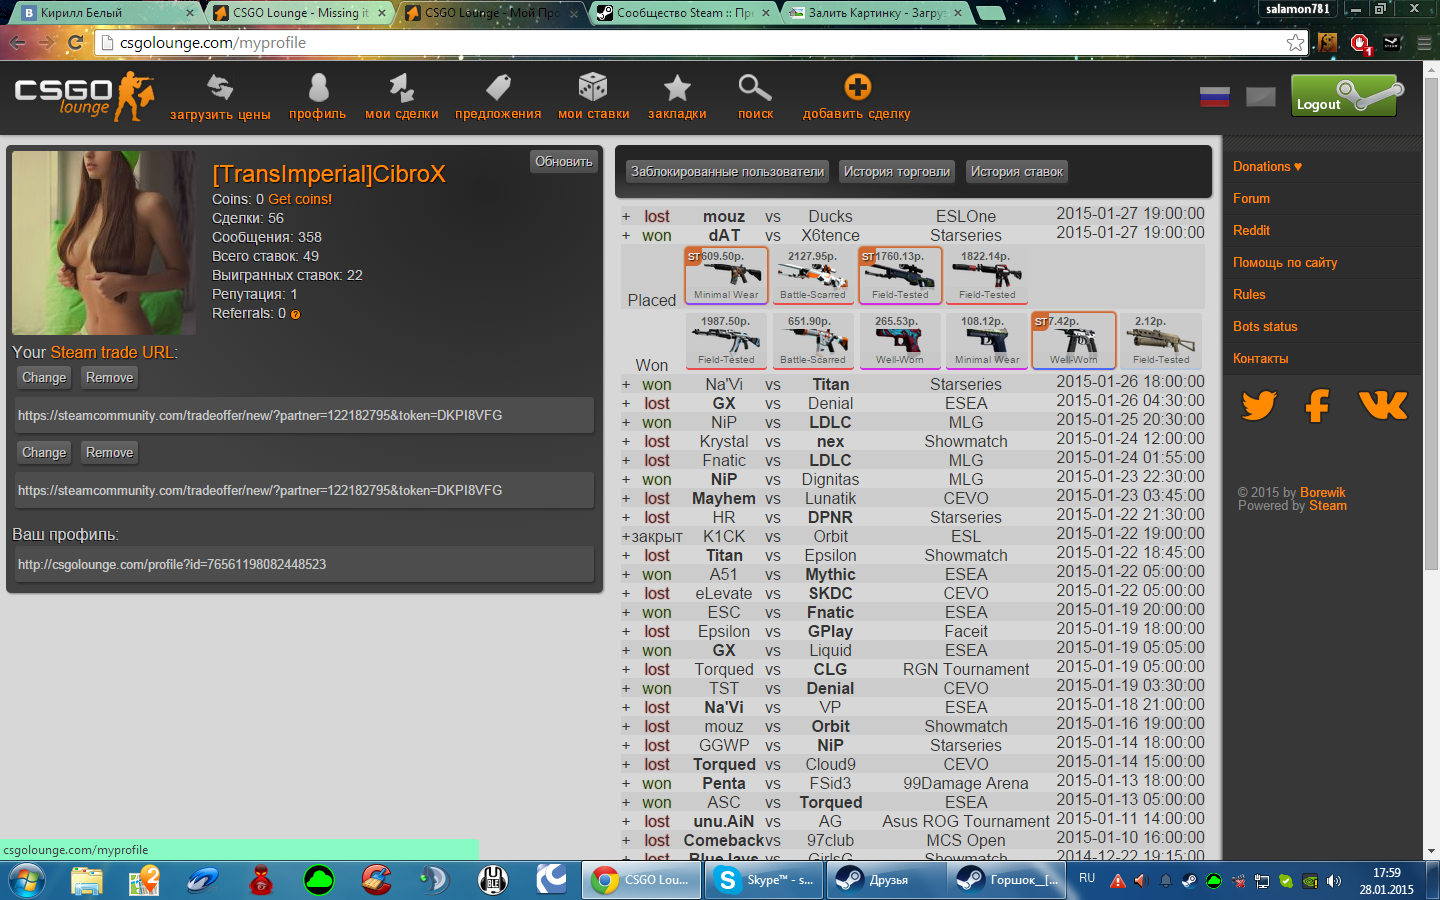Expand the mouz vs Ducks bet row
The width and height of the screenshot is (1440, 900).
click(x=626, y=217)
